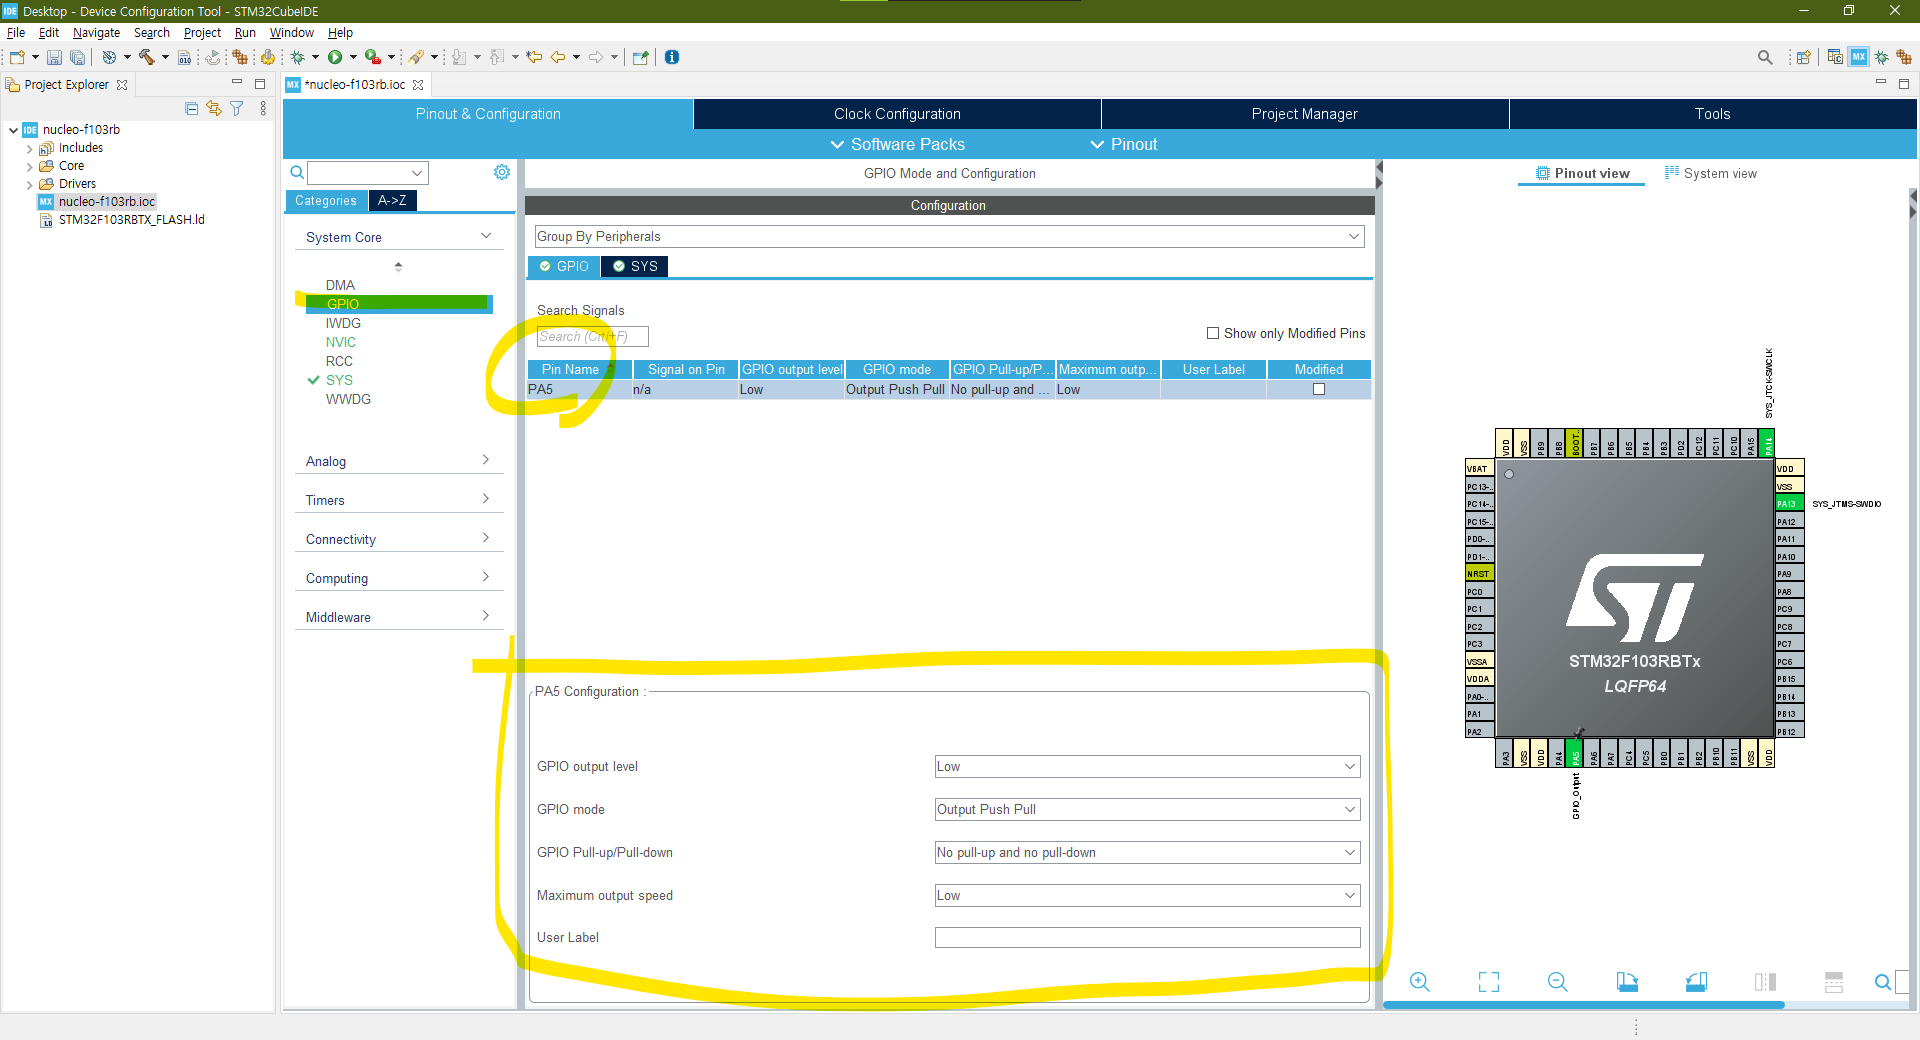Expand the Connectivity category

(398, 539)
